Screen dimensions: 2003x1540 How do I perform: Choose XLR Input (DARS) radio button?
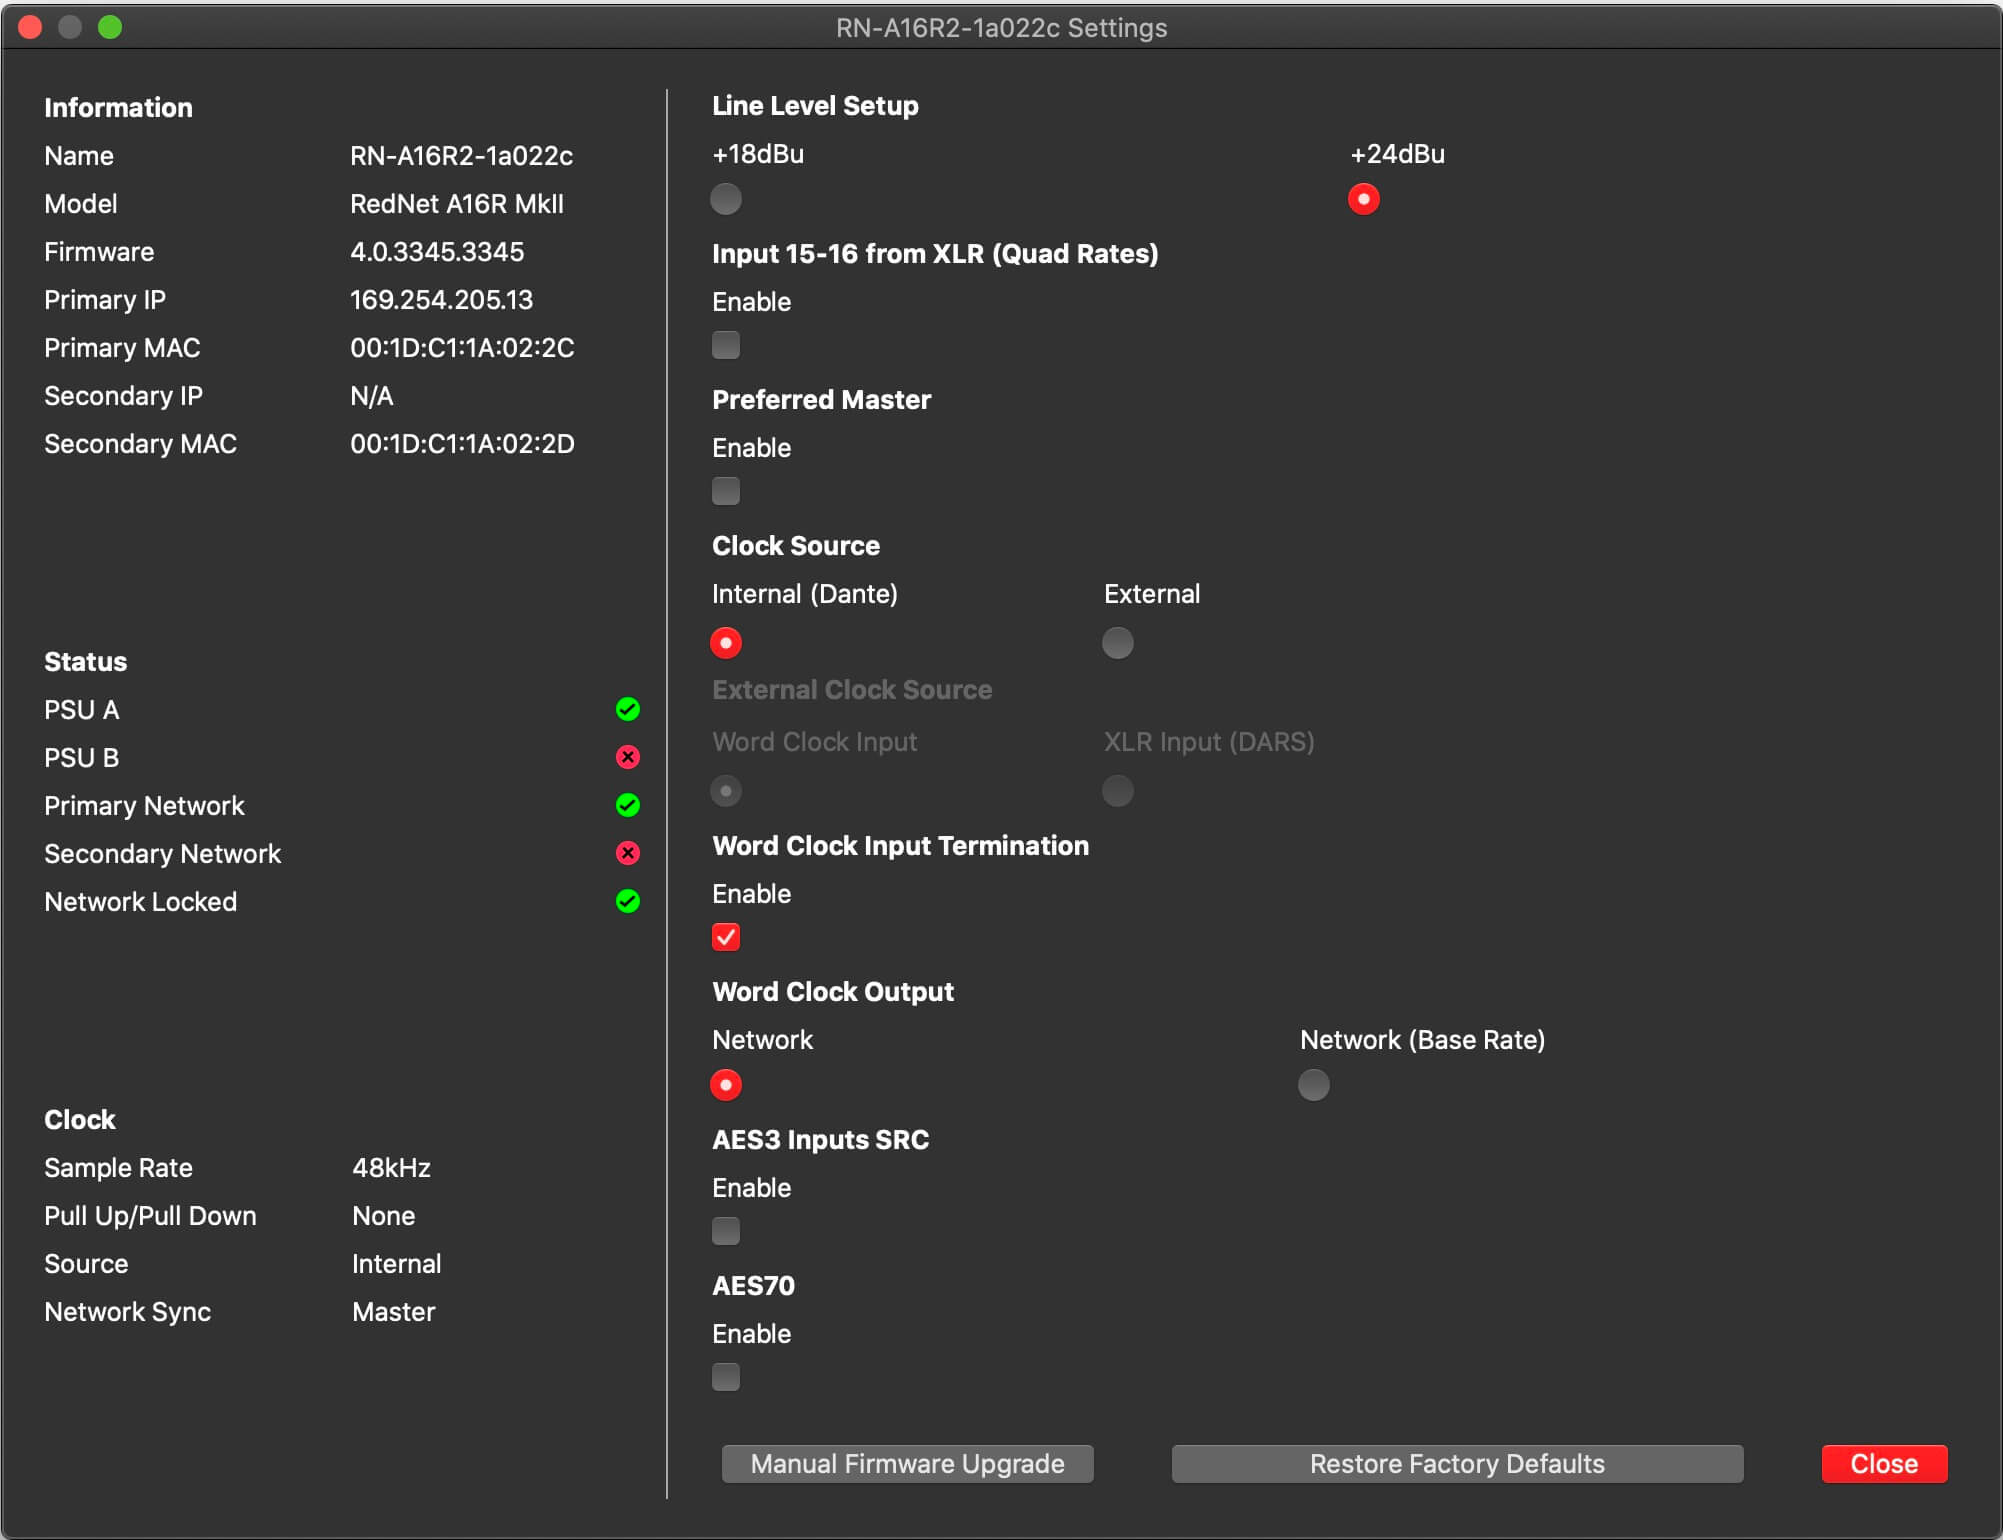click(x=1118, y=791)
